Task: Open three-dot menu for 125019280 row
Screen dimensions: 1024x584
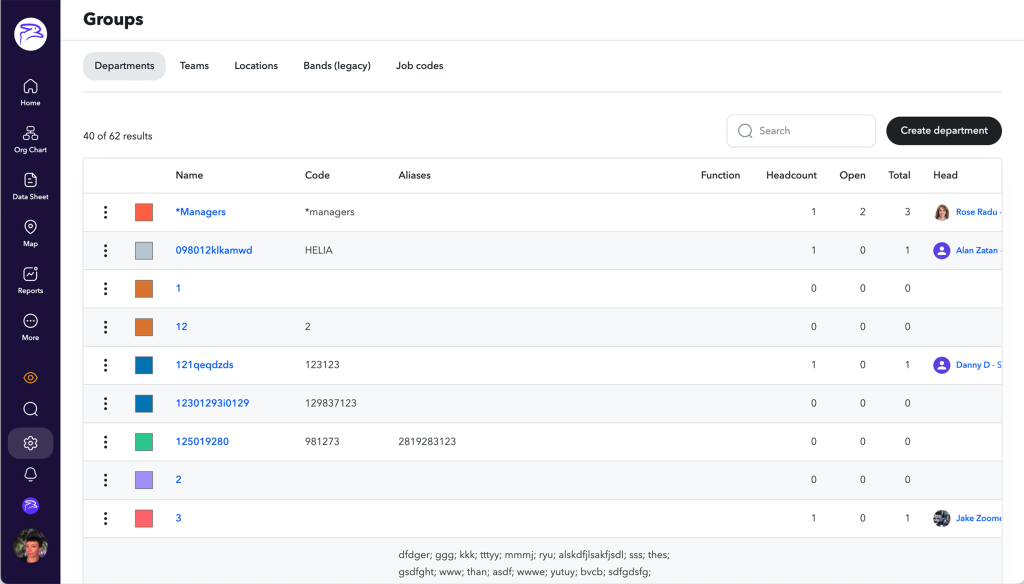Action: tap(105, 442)
